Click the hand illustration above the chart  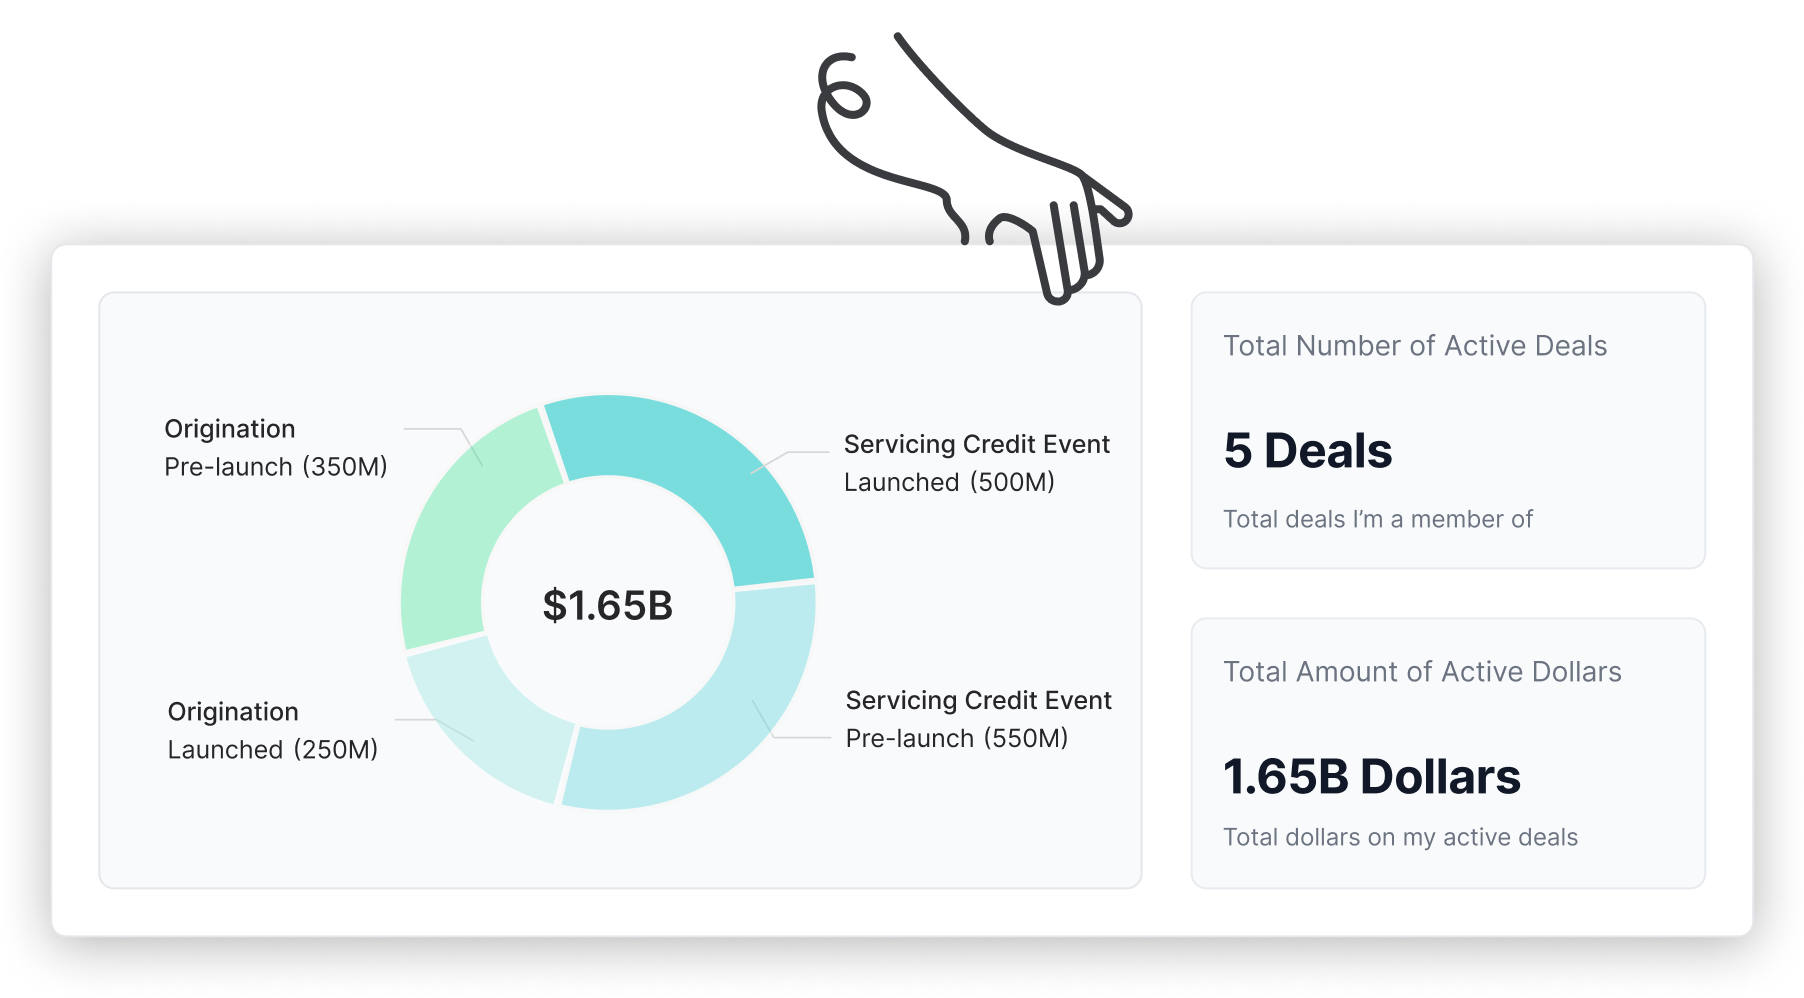[x=980, y=160]
